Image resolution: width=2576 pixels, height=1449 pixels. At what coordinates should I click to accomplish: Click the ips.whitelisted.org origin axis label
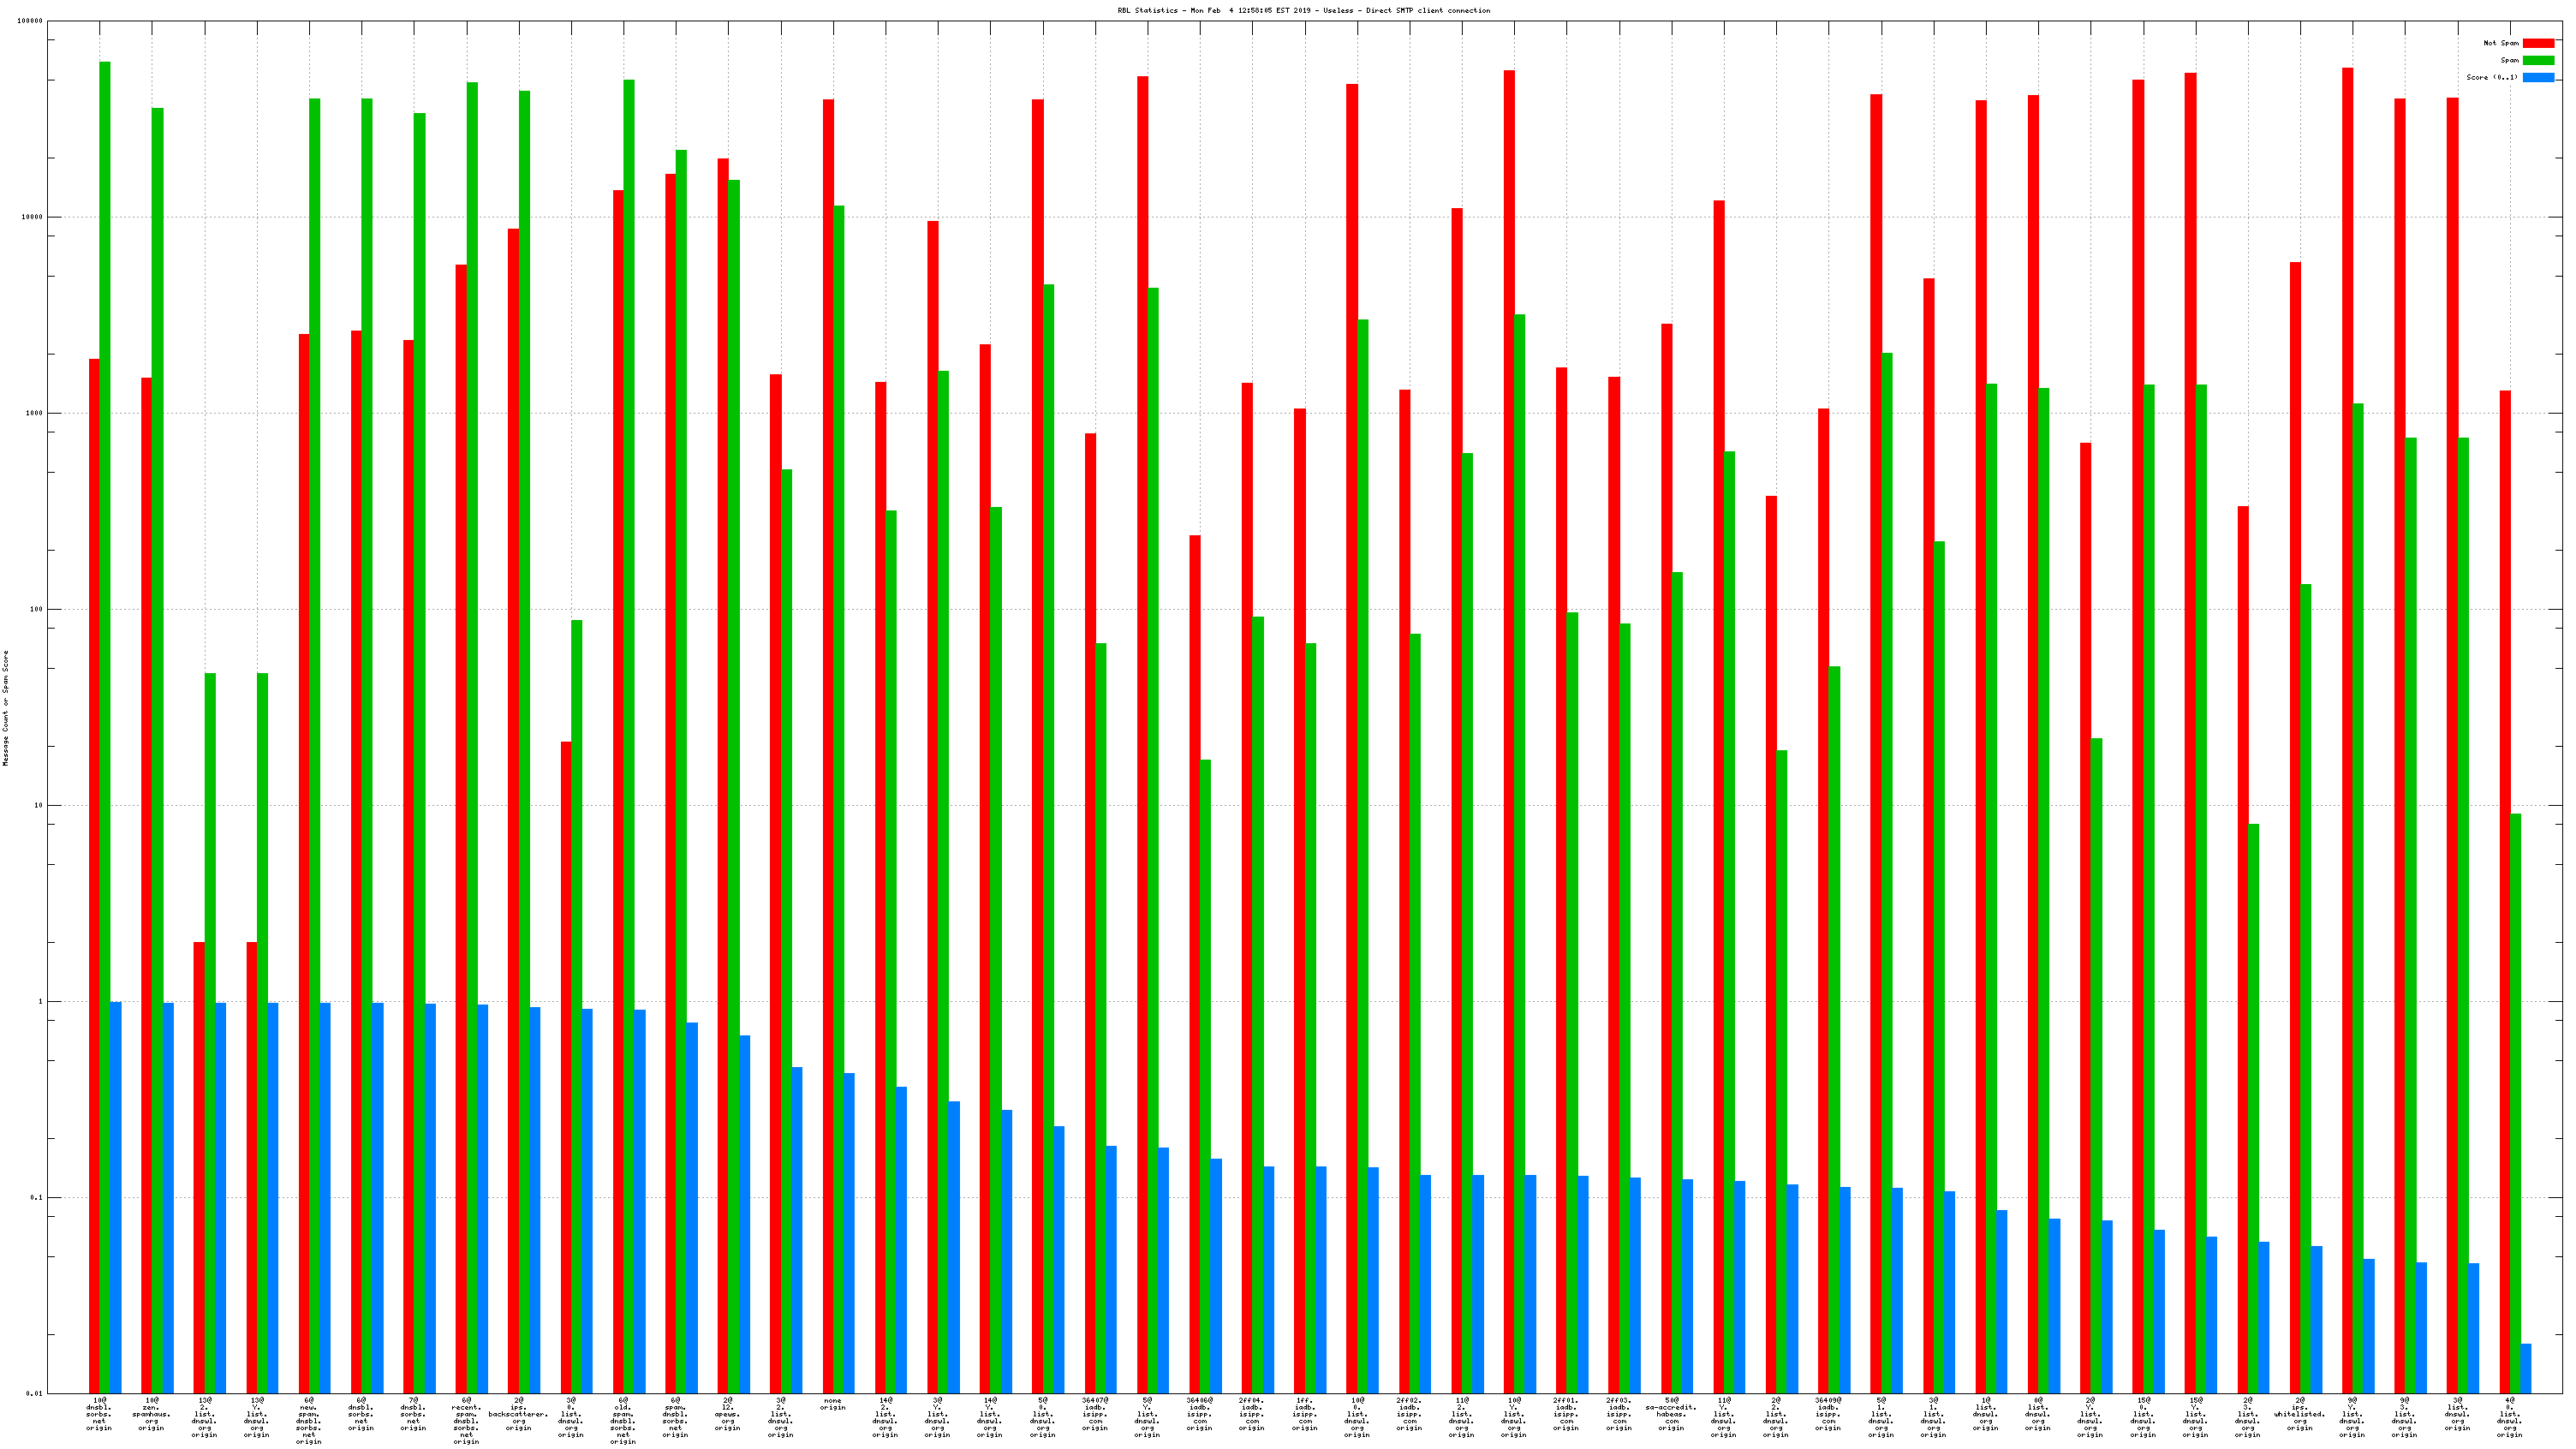(x=2299, y=1413)
